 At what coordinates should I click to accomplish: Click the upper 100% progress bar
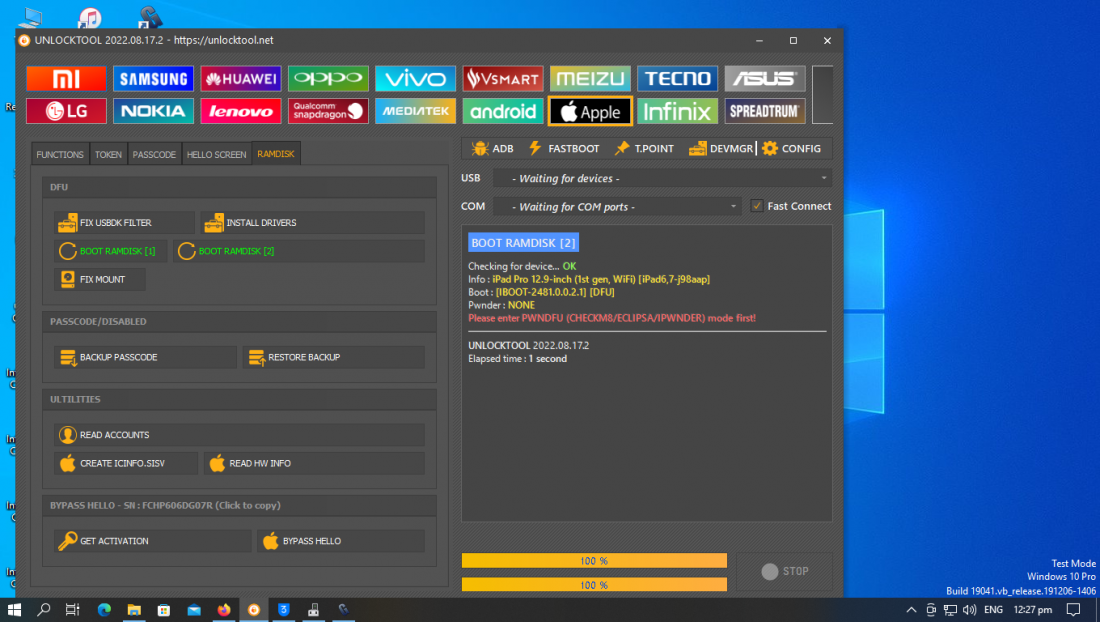coord(594,561)
